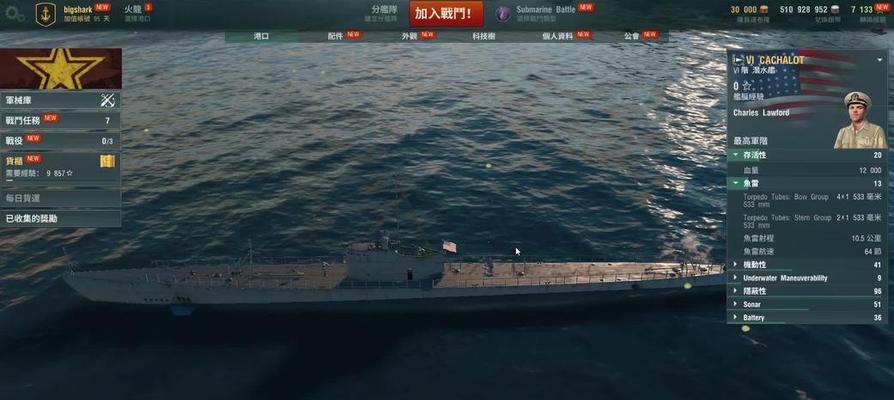The width and height of the screenshot is (894, 400).
Task: Open the 戰鬥任務 combat missions entry
Action: coord(60,121)
